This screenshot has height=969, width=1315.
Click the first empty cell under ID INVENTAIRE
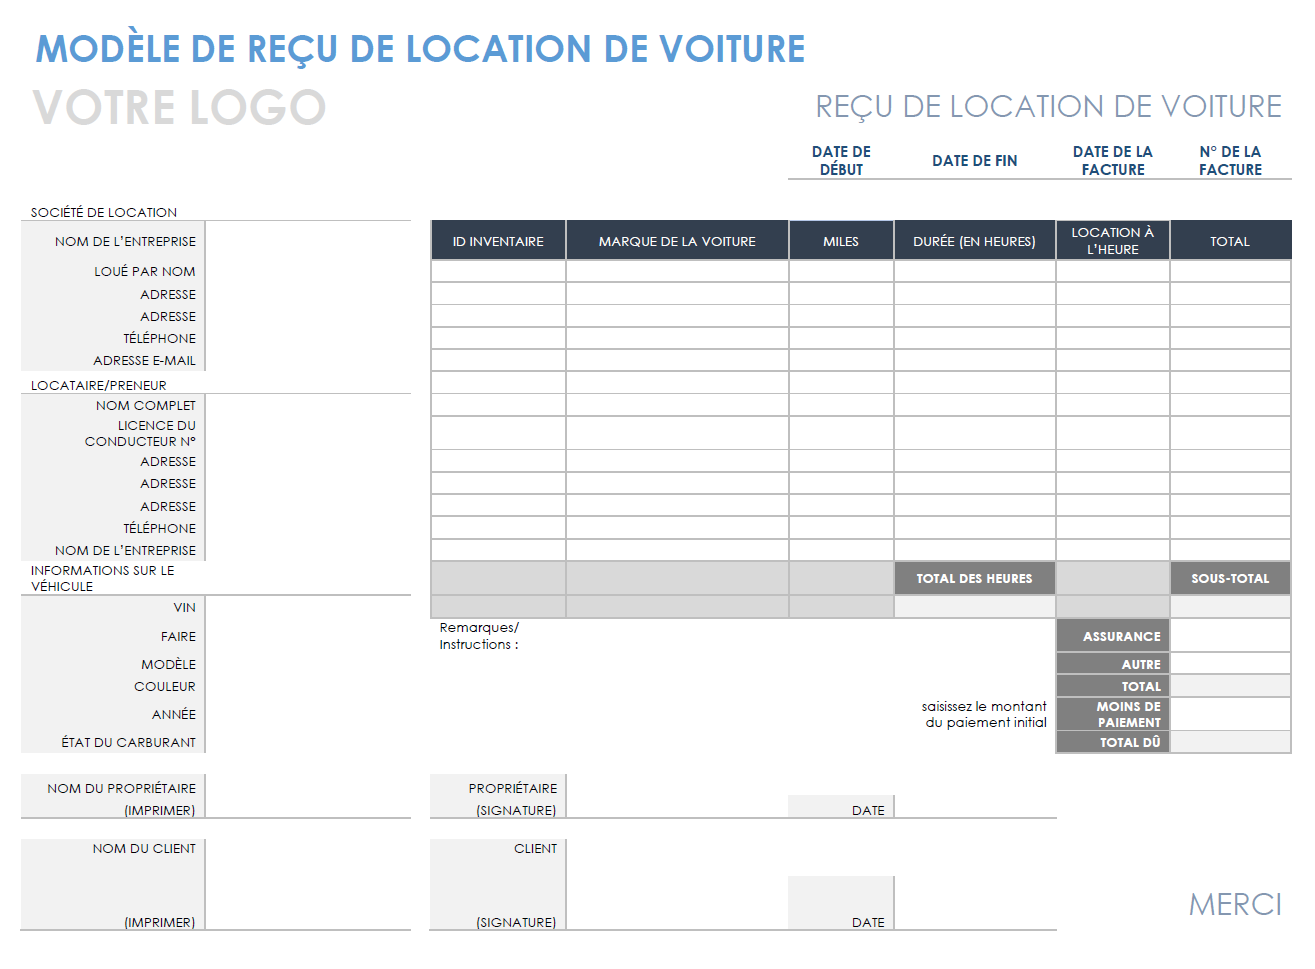coord(498,271)
